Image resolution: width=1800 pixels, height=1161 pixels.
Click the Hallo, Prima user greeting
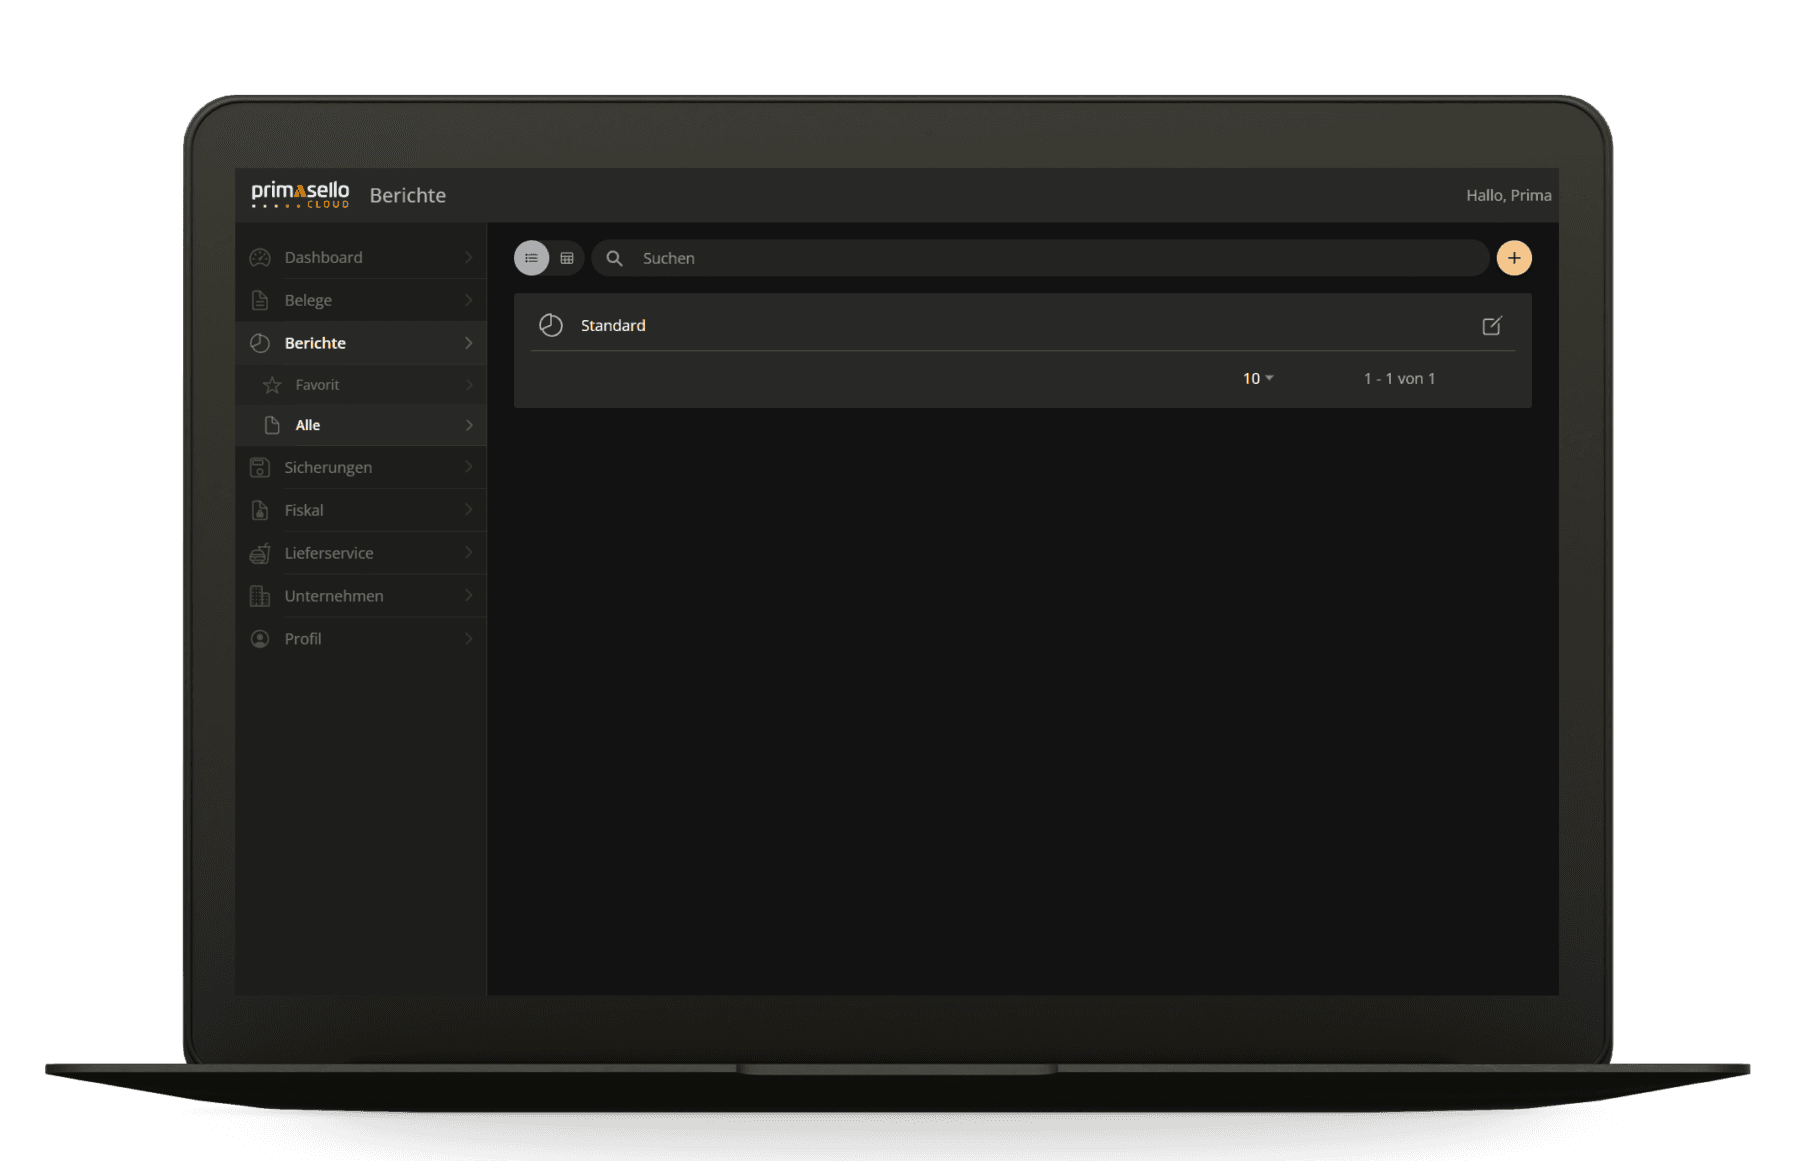click(x=1508, y=195)
